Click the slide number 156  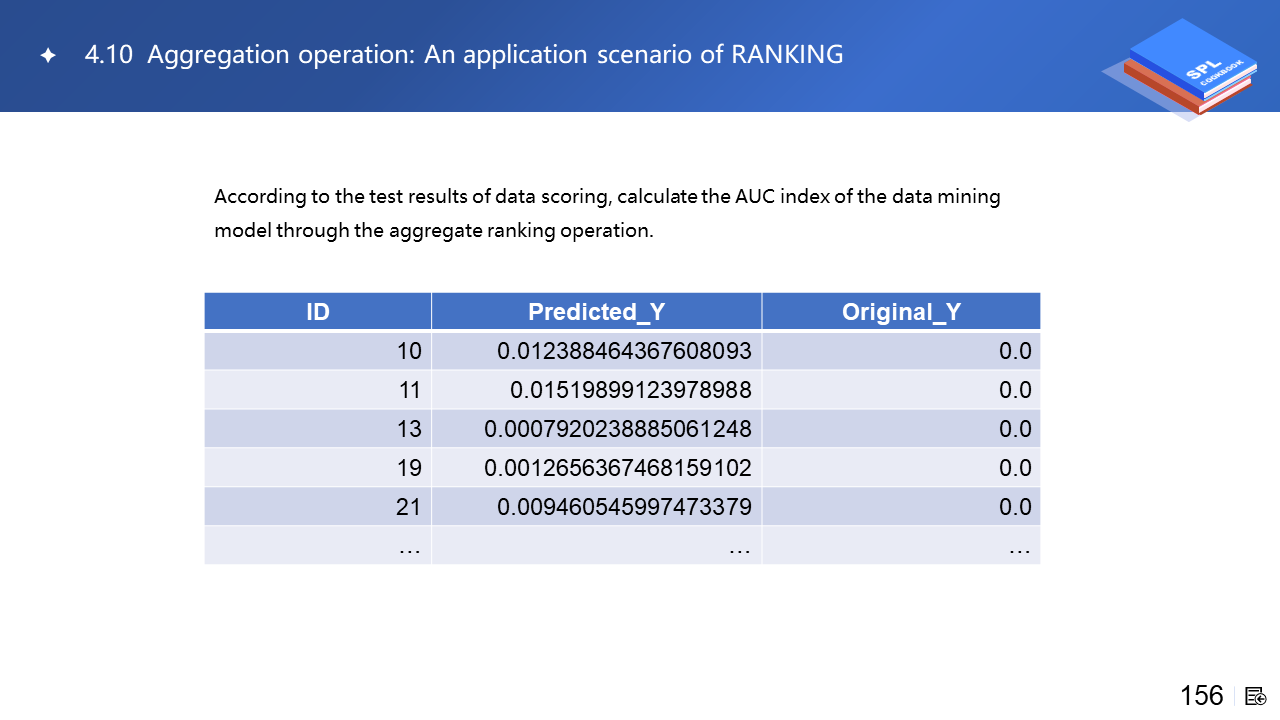point(1201,696)
